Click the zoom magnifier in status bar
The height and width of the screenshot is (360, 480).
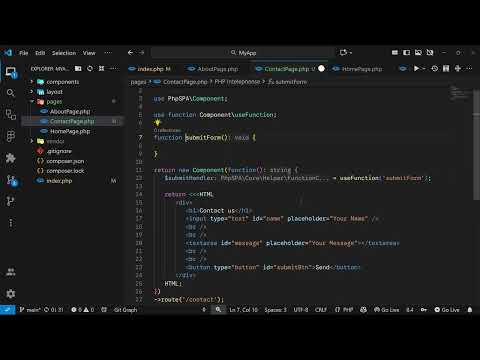[x=218, y=310]
